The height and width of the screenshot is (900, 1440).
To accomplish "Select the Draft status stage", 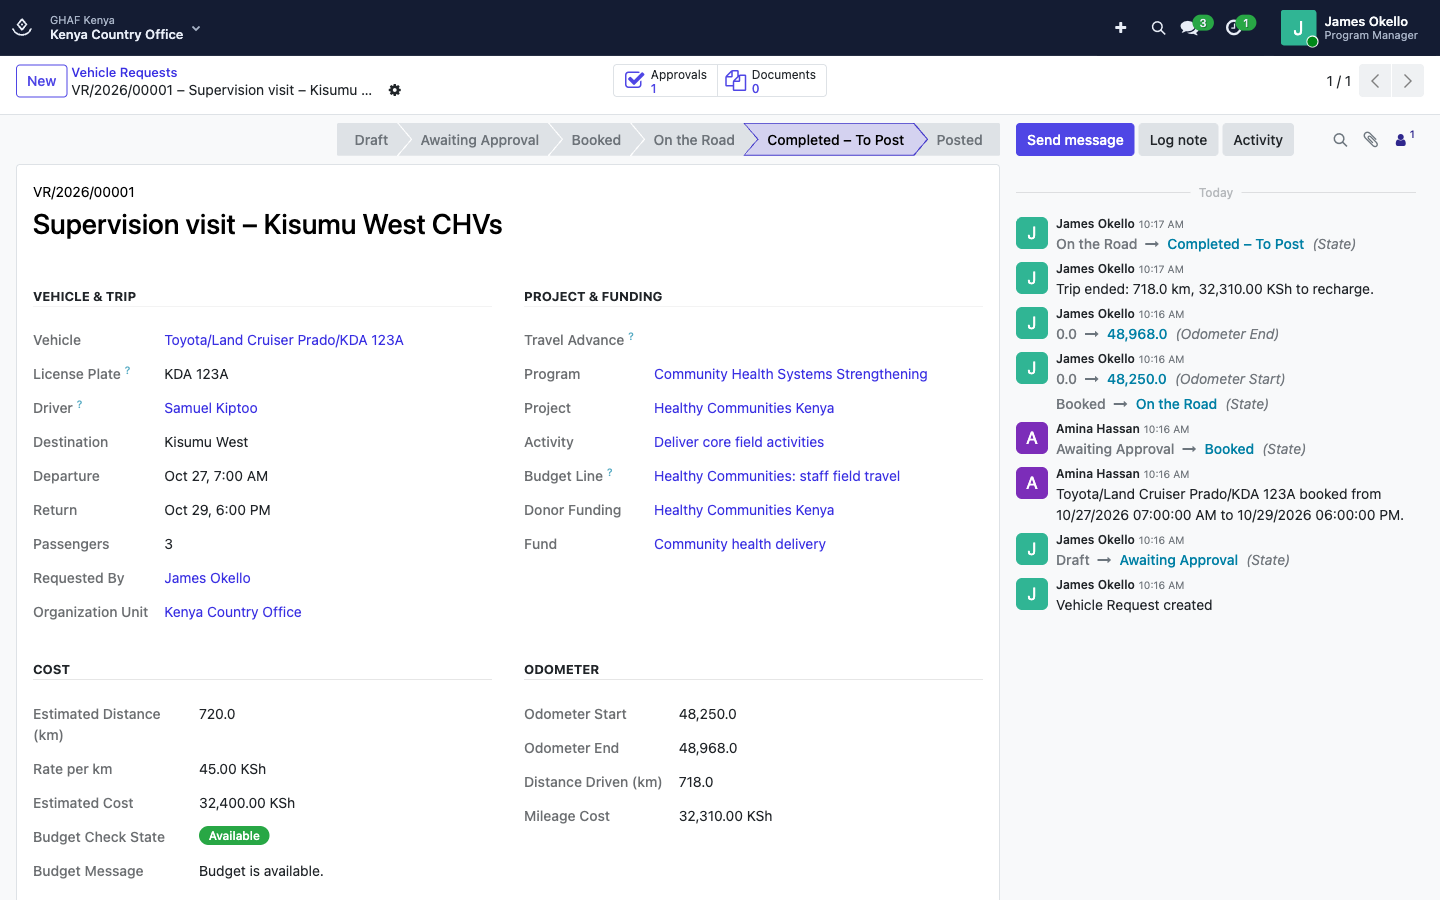I will click(x=370, y=140).
